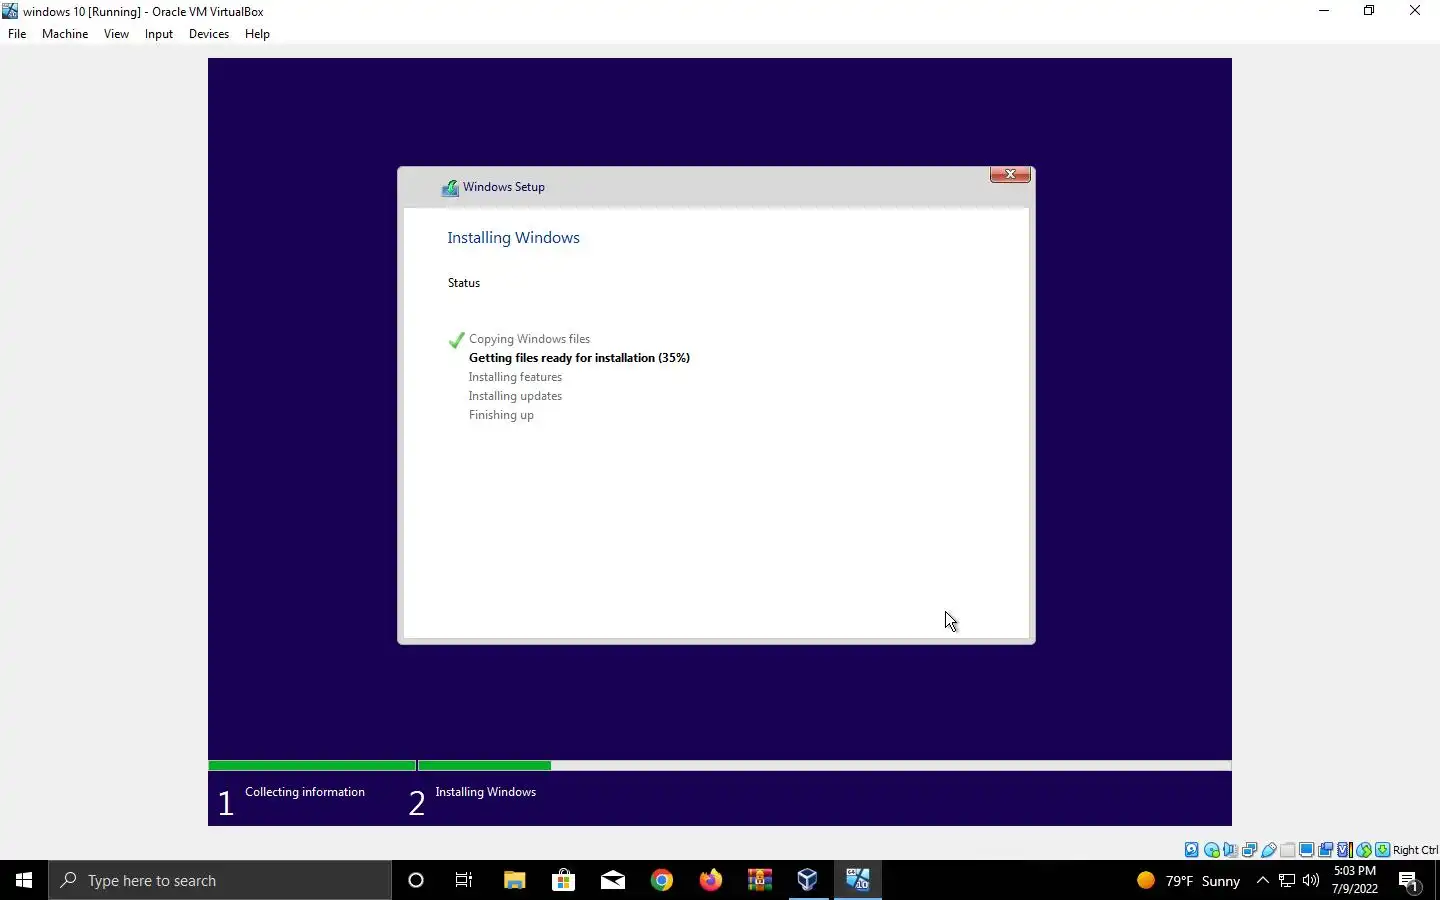This screenshot has width=1440, height=900.
Task: Click the Installing Windows heading
Action: pos(513,237)
